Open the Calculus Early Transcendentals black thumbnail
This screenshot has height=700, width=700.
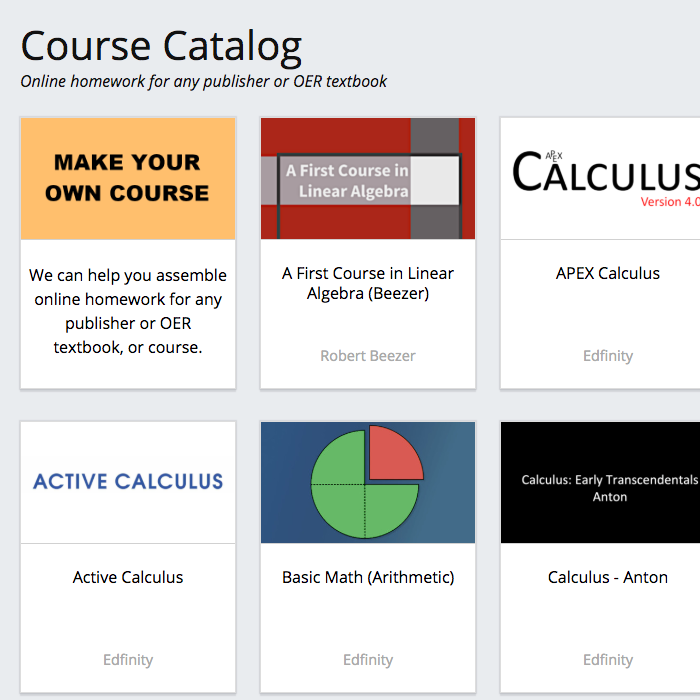(600, 483)
